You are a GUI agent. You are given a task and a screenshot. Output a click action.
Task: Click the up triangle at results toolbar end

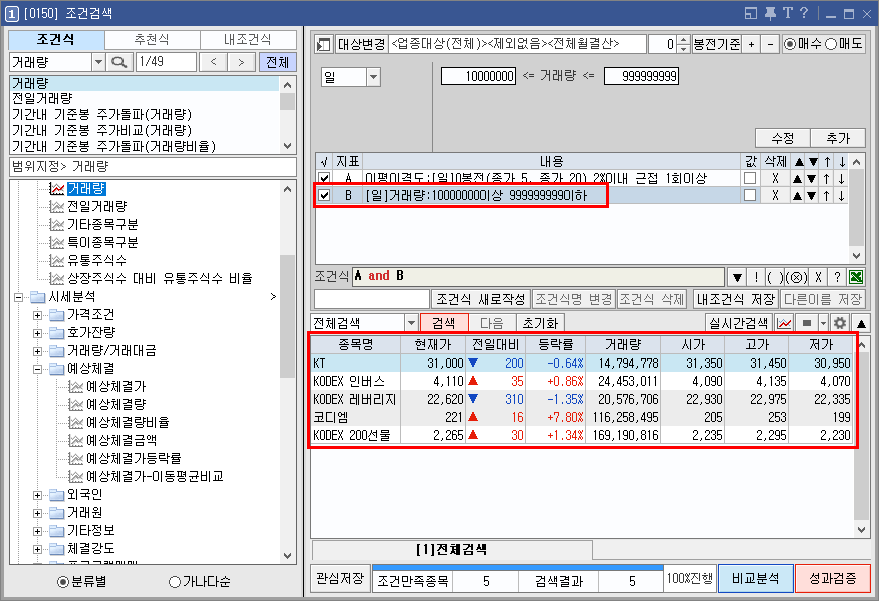(861, 323)
